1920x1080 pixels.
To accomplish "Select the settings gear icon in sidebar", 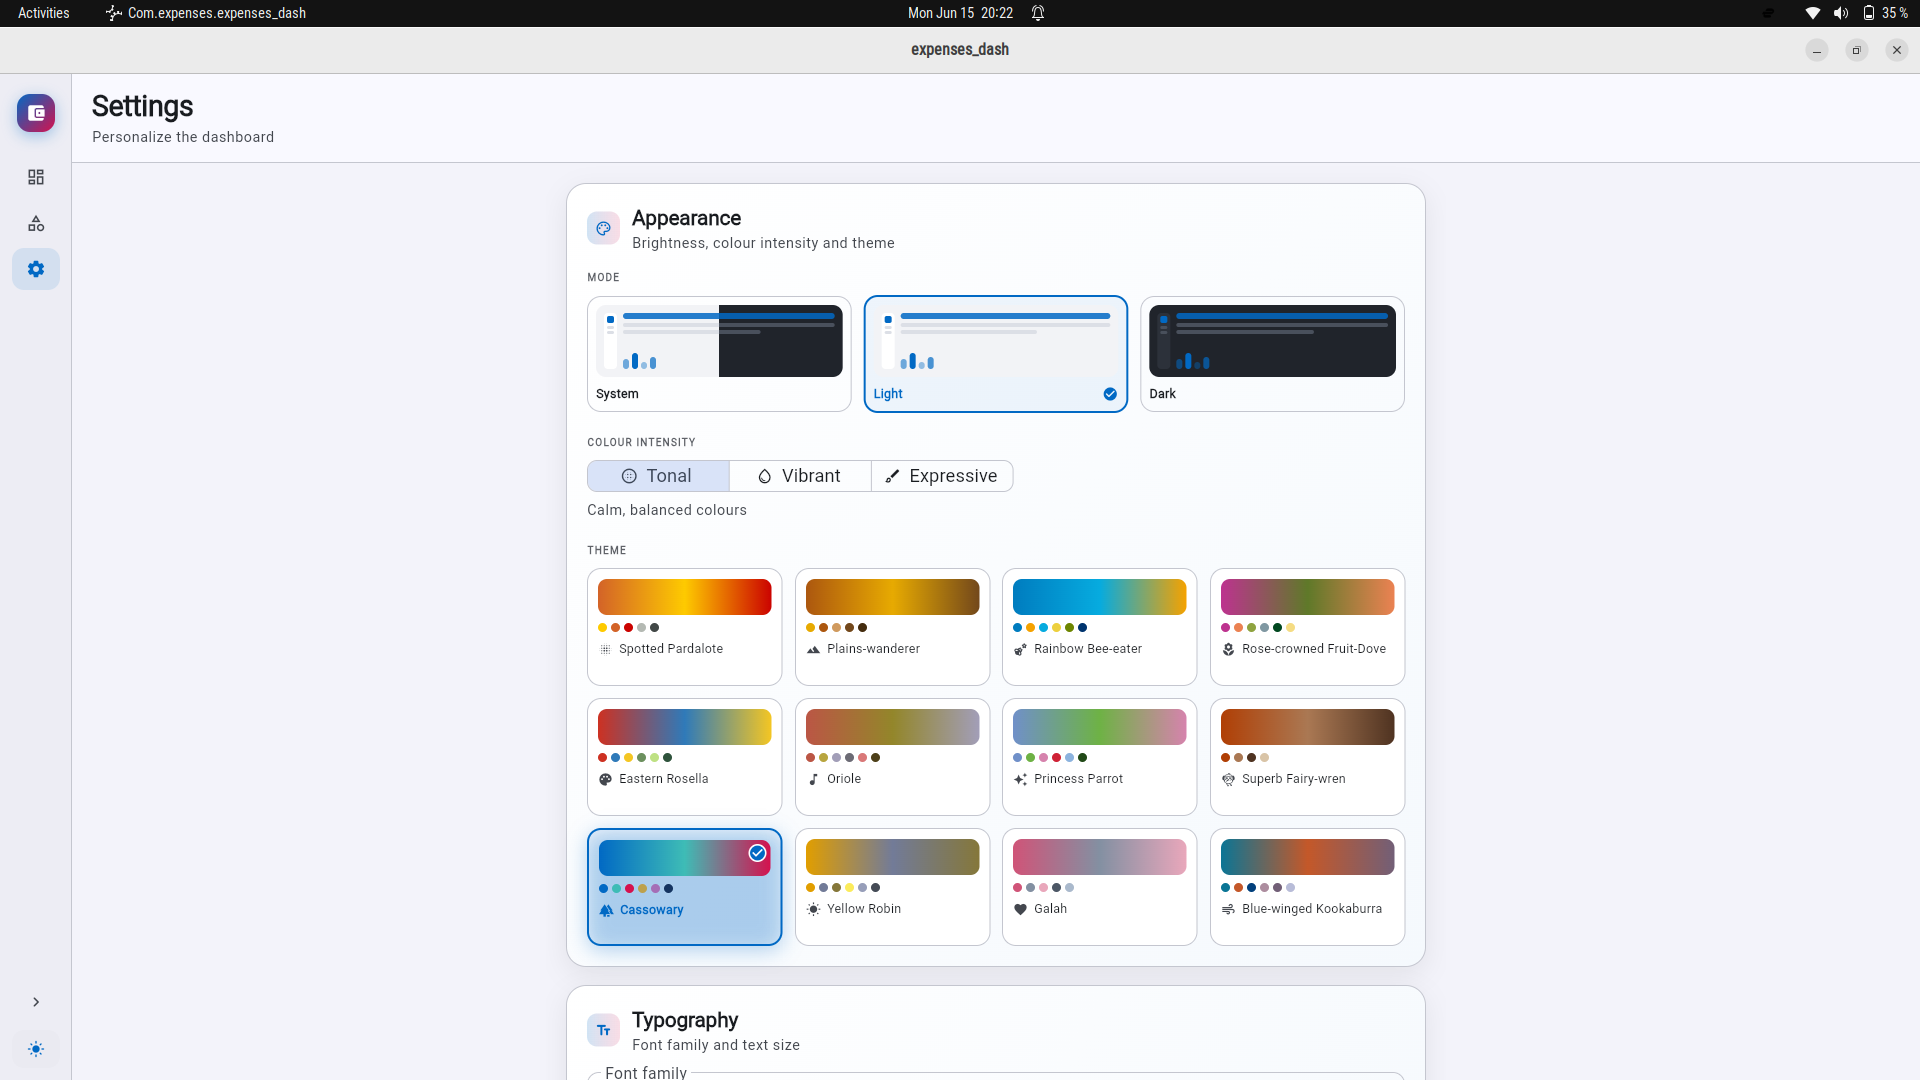I will (x=36, y=269).
